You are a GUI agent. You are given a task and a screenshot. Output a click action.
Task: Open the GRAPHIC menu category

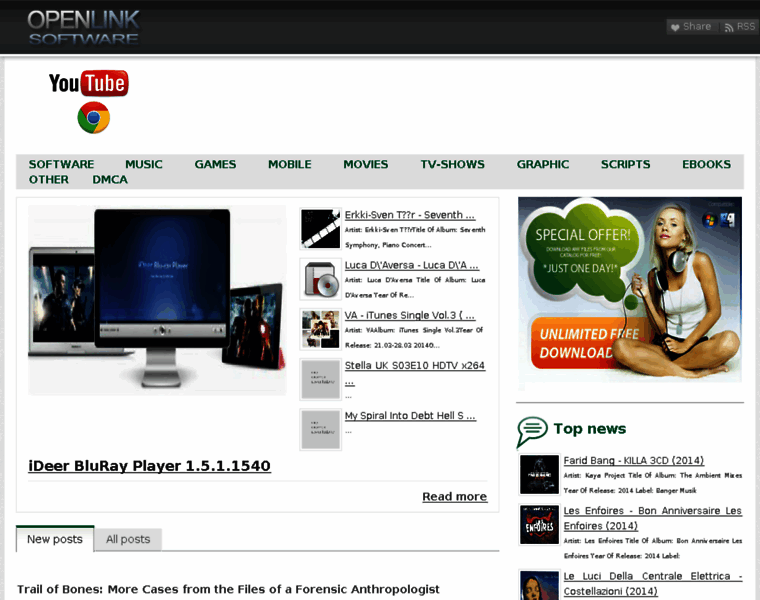(543, 164)
